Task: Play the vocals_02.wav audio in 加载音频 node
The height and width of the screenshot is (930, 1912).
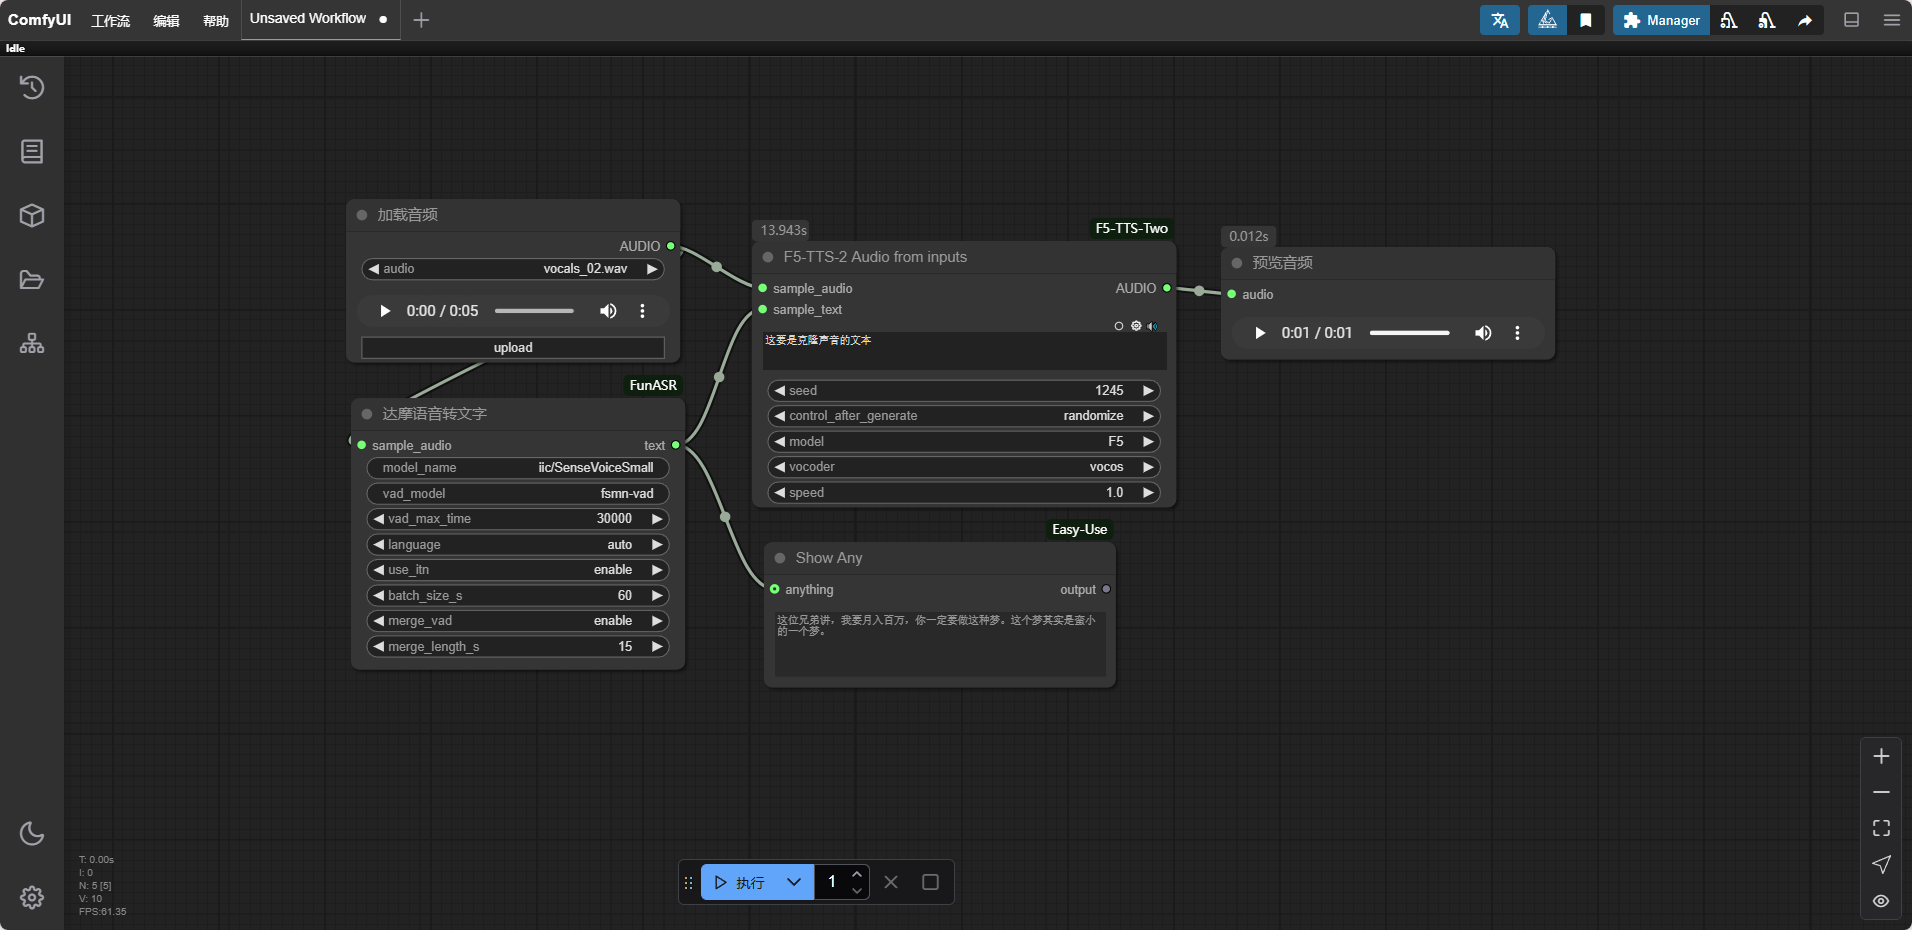Action: click(x=385, y=311)
